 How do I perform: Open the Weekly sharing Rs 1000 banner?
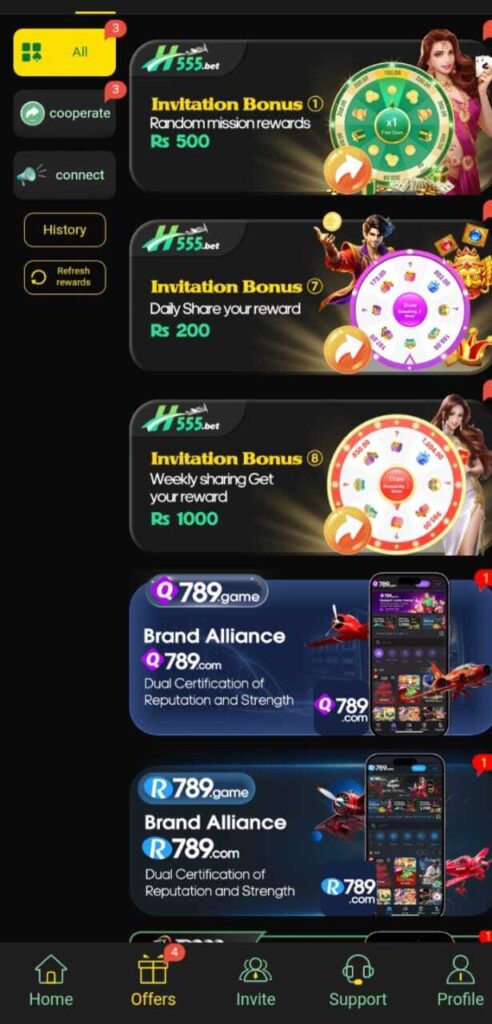point(310,477)
